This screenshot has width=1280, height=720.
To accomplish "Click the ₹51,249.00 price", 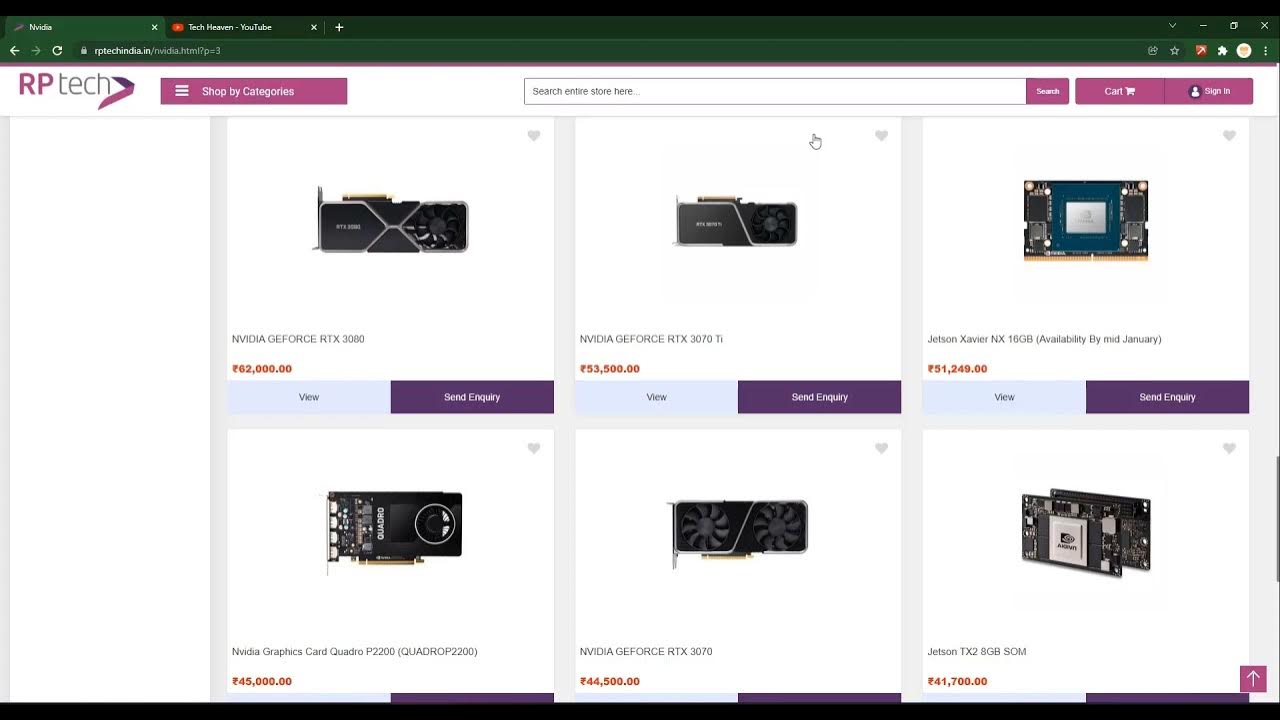I will pyautogui.click(x=957, y=369).
